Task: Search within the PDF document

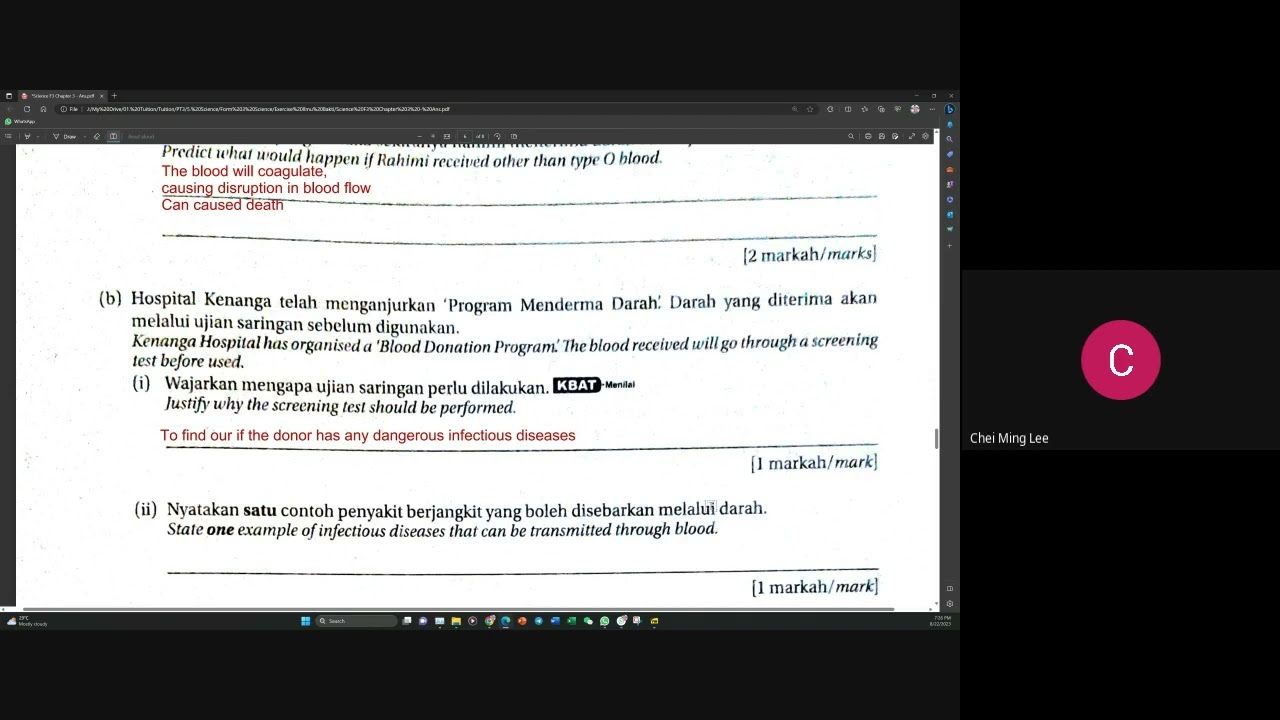Action: pyautogui.click(x=851, y=136)
